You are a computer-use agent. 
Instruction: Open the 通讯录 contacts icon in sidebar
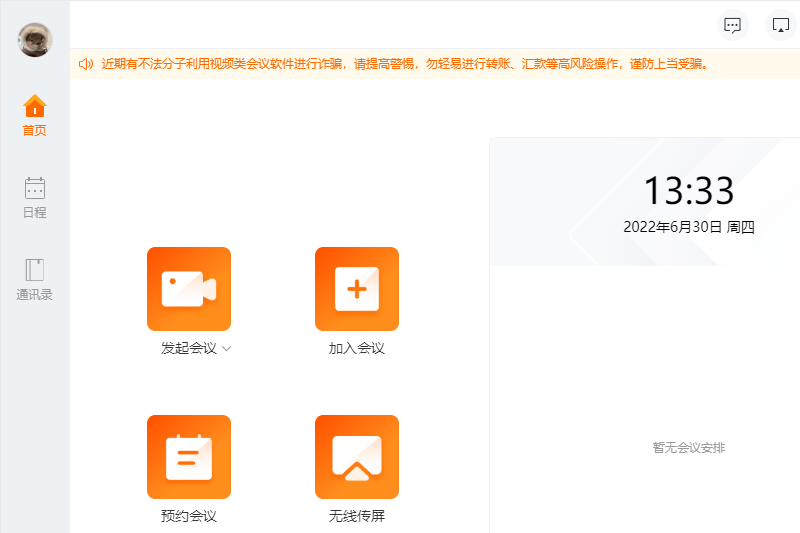point(35,270)
